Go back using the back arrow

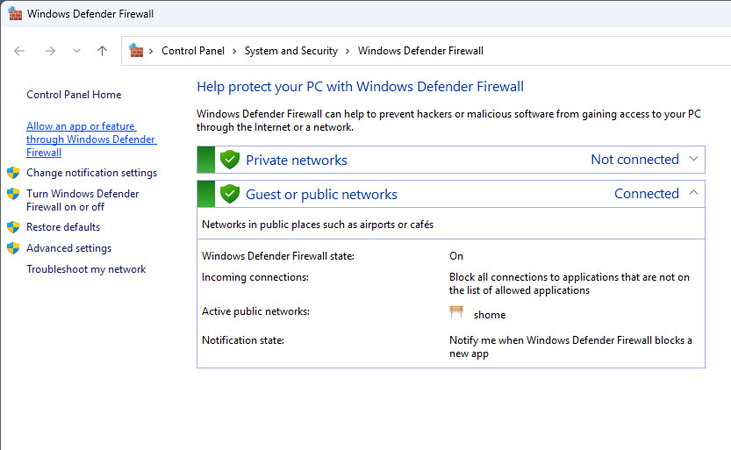[19, 51]
